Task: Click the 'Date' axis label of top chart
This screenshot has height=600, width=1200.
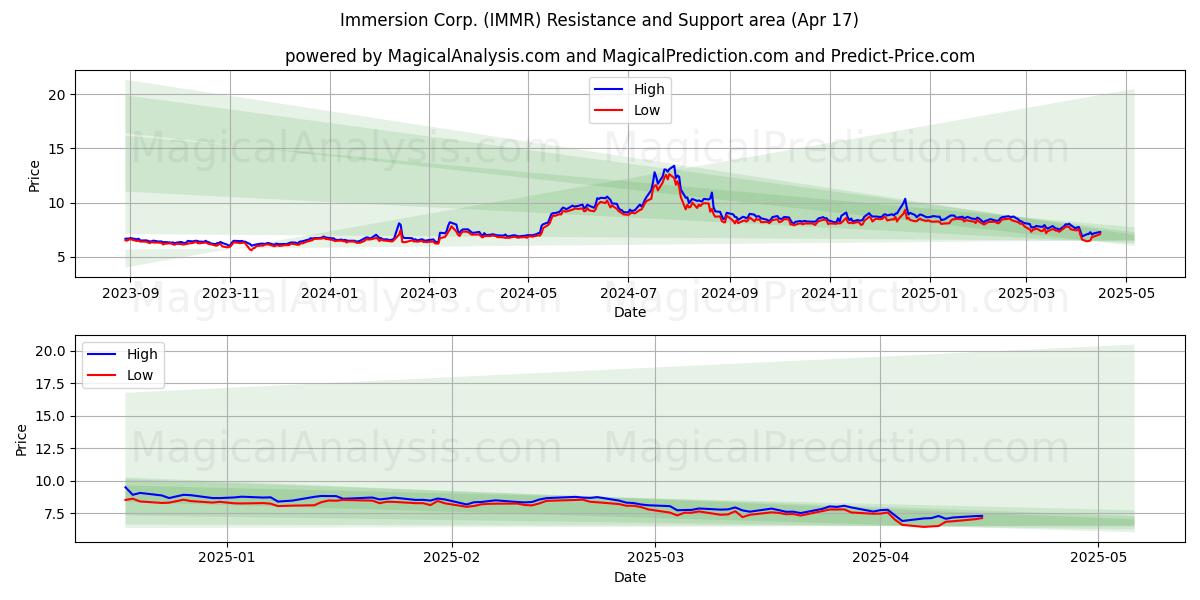Action: click(x=630, y=312)
